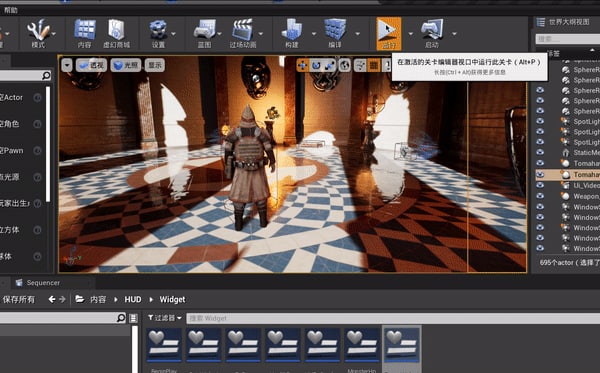
Task: Toggle visibility eye of Weapon_ row
Action: (x=540, y=196)
